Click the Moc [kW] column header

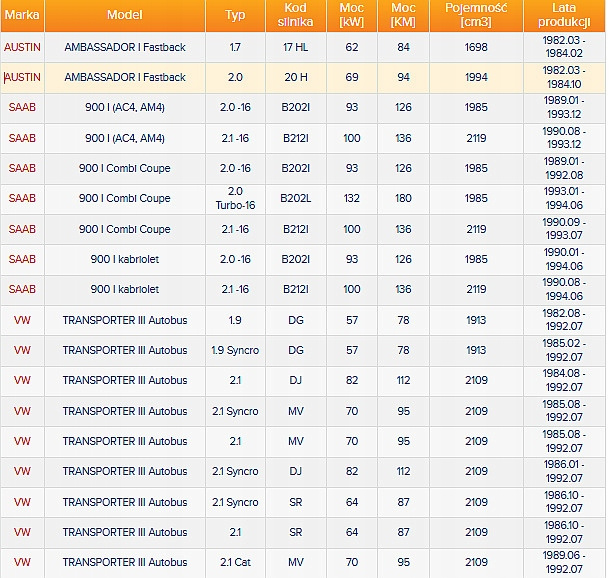(352, 15)
